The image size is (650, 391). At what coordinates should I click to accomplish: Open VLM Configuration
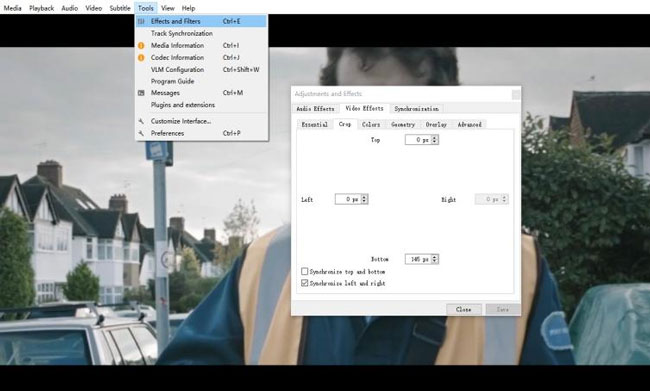[x=201, y=69]
